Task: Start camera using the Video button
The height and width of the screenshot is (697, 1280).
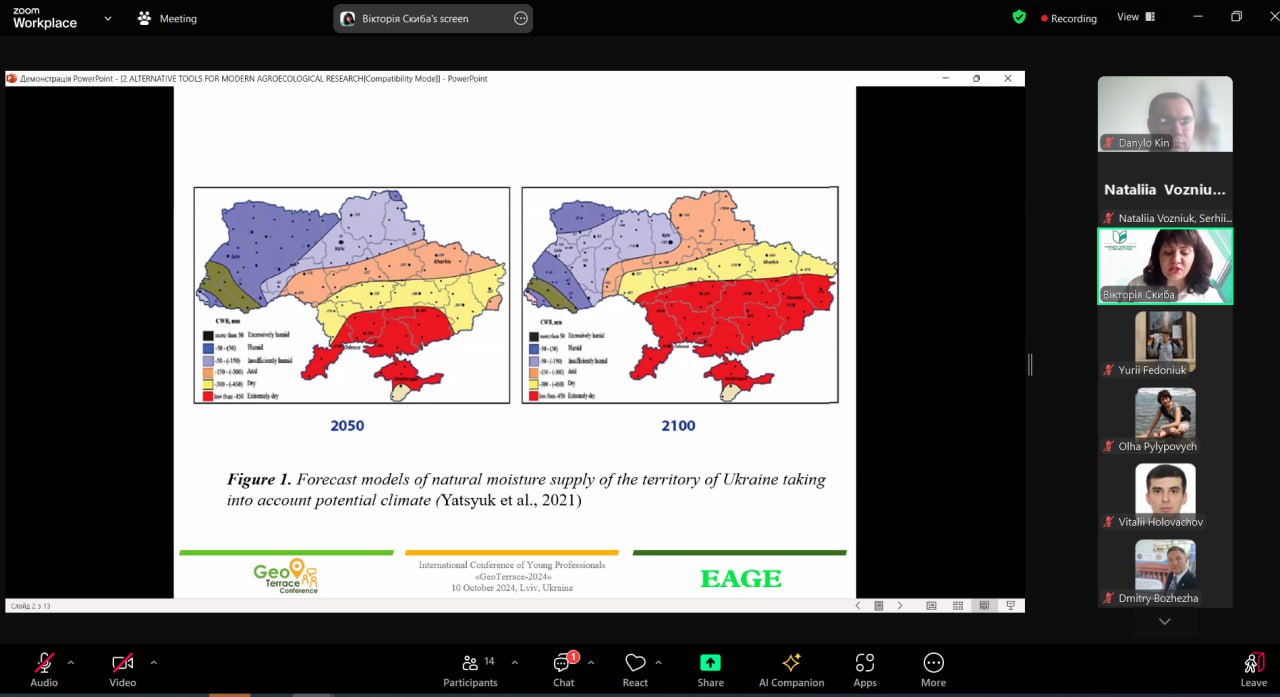Action: coord(122,669)
